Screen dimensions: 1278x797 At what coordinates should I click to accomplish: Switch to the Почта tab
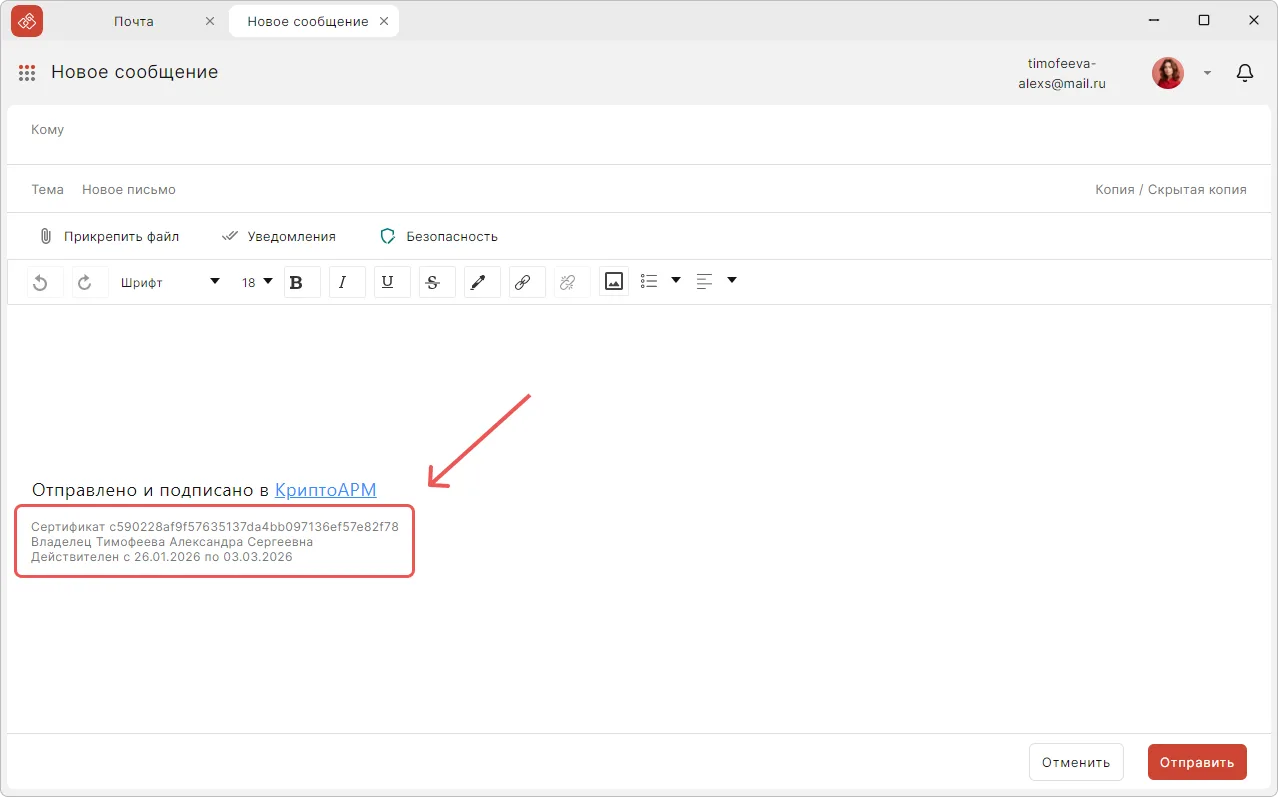[133, 21]
